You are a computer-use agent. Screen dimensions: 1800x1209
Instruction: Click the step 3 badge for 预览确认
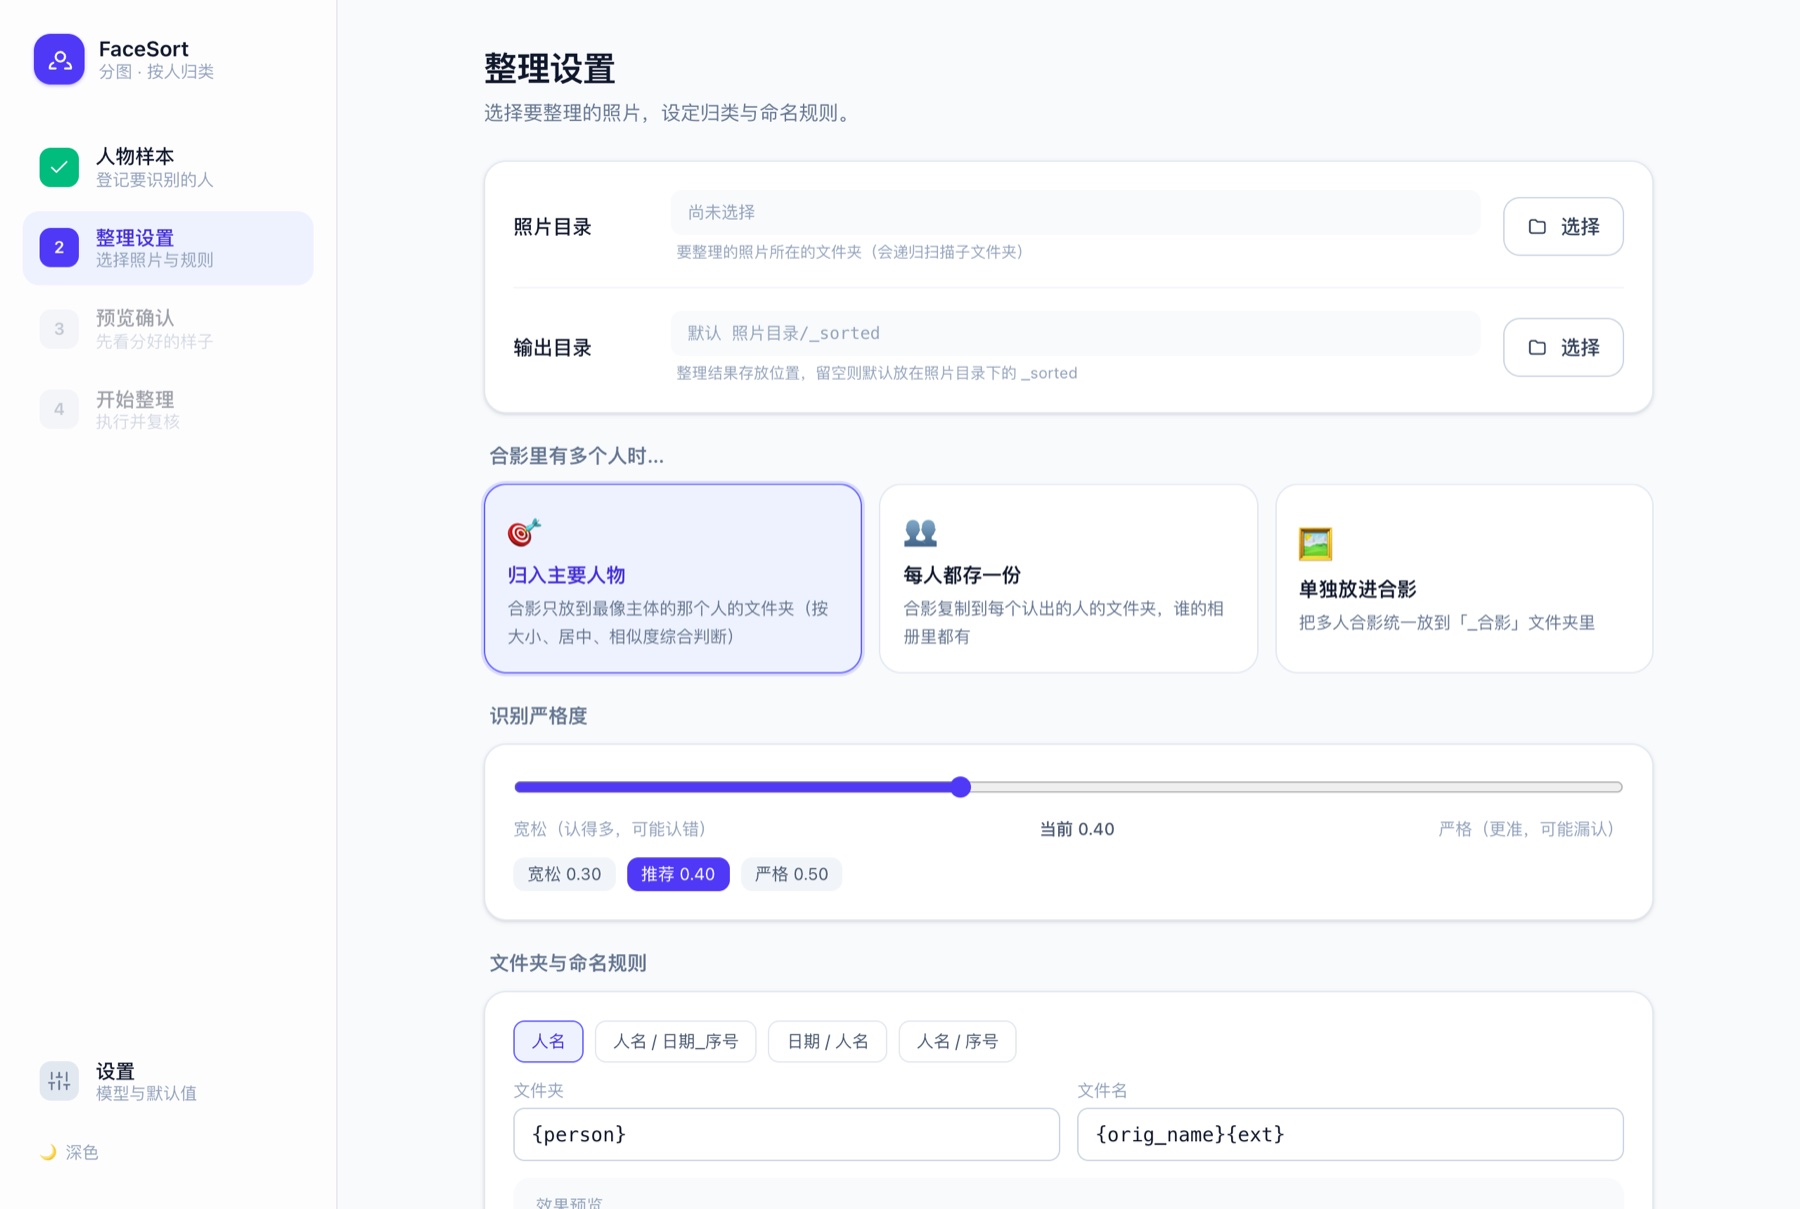click(59, 329)
